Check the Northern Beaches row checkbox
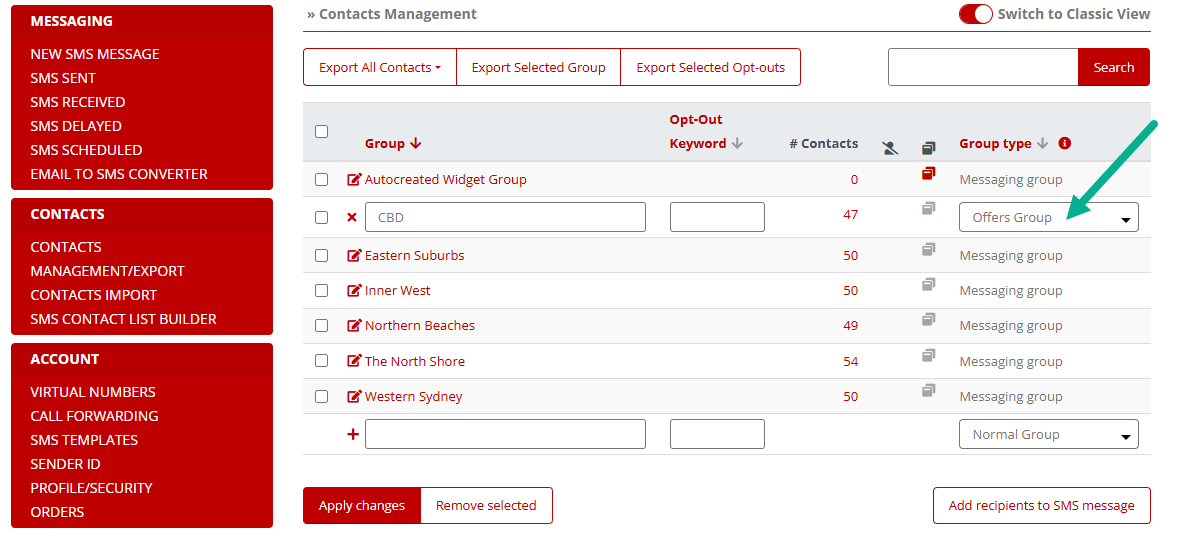This screenshot has height=547, width=1183. pos(321,326)
